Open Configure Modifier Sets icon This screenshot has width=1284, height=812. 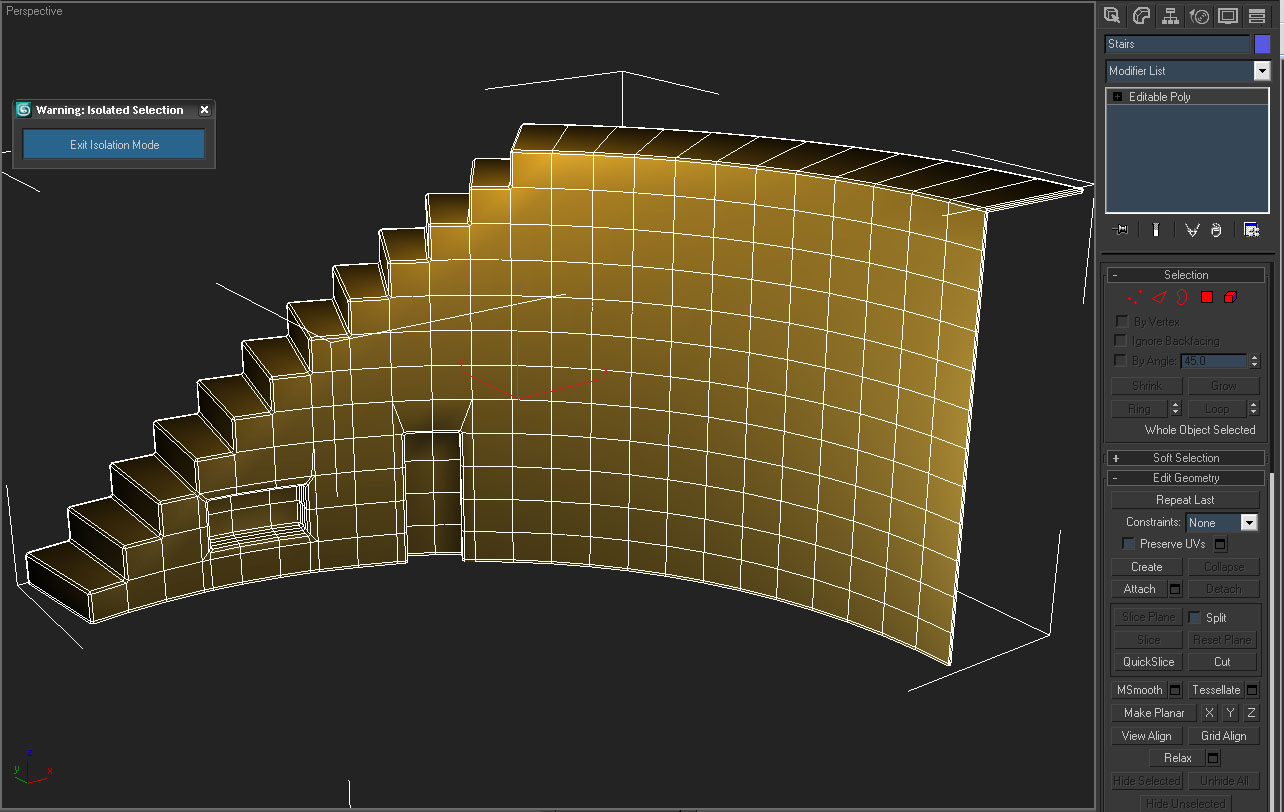click(1251, 229)
